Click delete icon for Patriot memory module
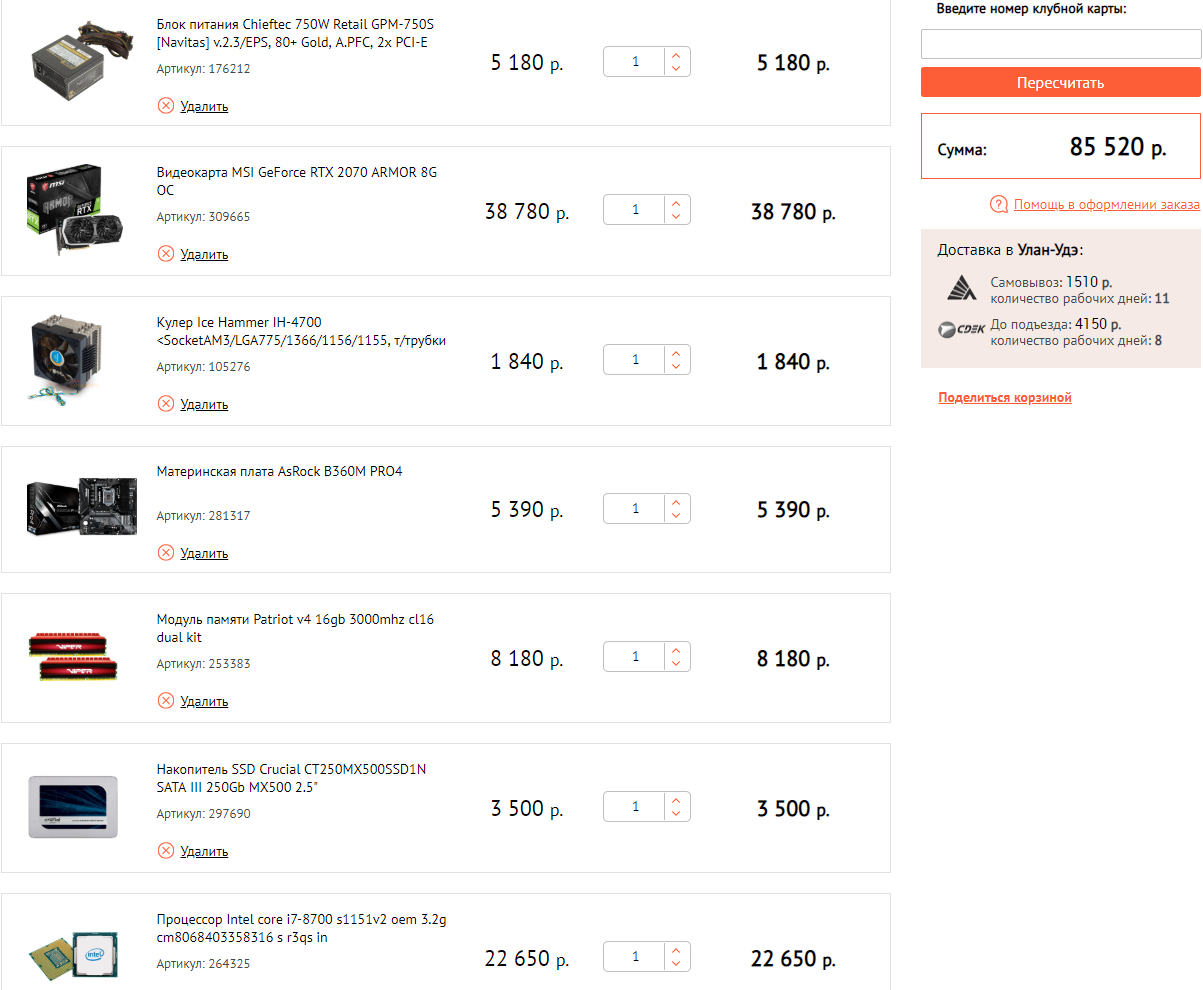The width and height of the screenshot is (1203, 990). click(166, 701)
